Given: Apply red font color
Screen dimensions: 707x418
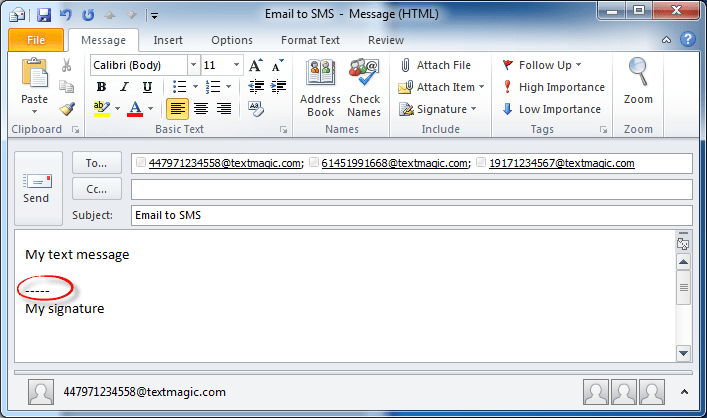Looking at the screenshot, I should pos(135,109).
